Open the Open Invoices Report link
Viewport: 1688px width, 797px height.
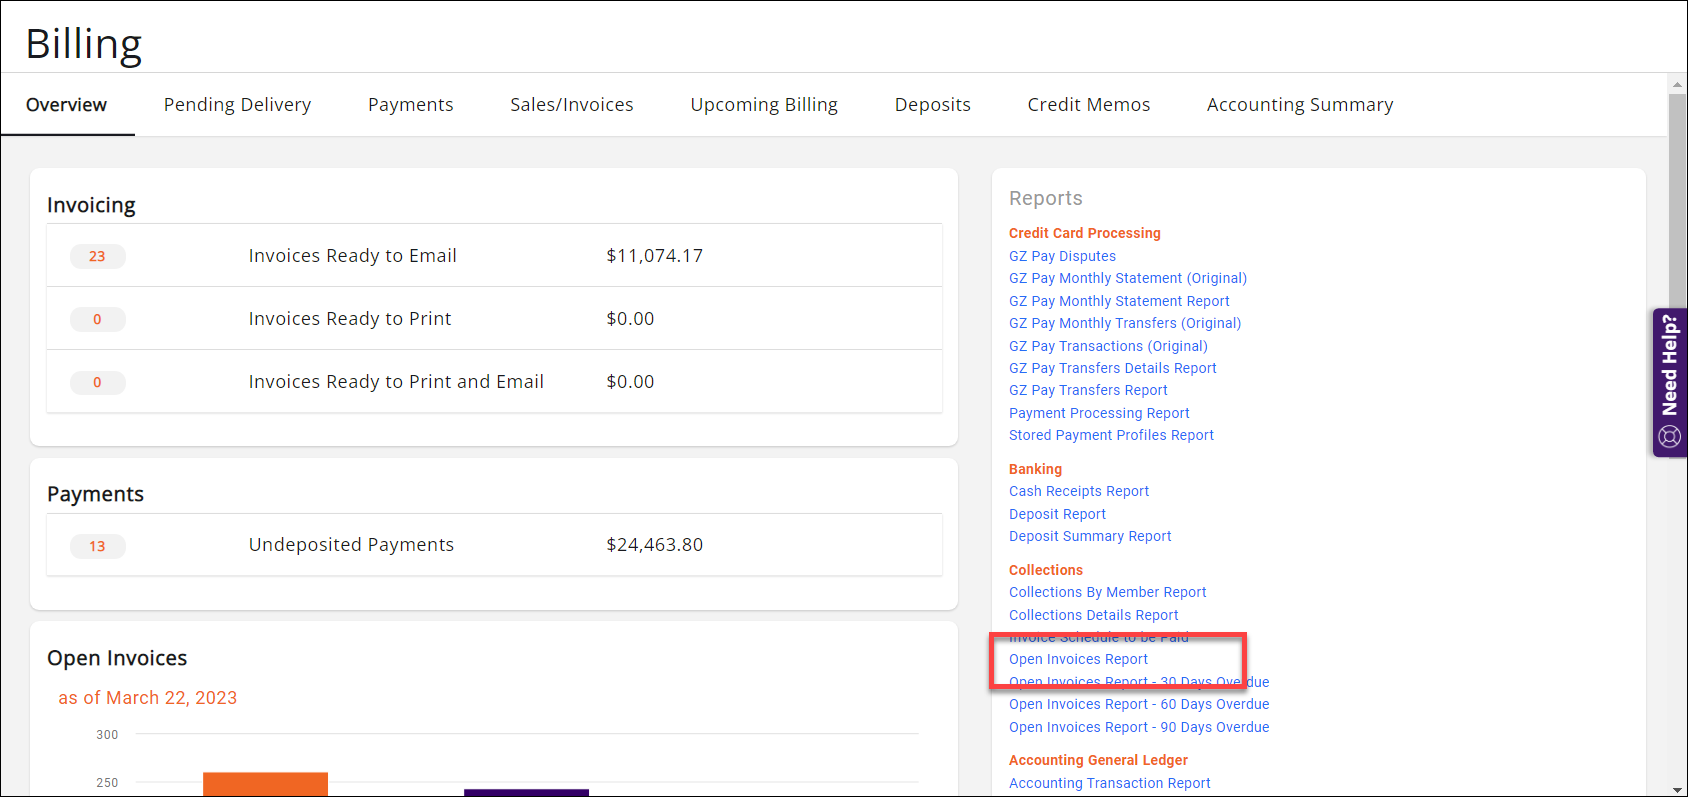[x=1078, y=659]
